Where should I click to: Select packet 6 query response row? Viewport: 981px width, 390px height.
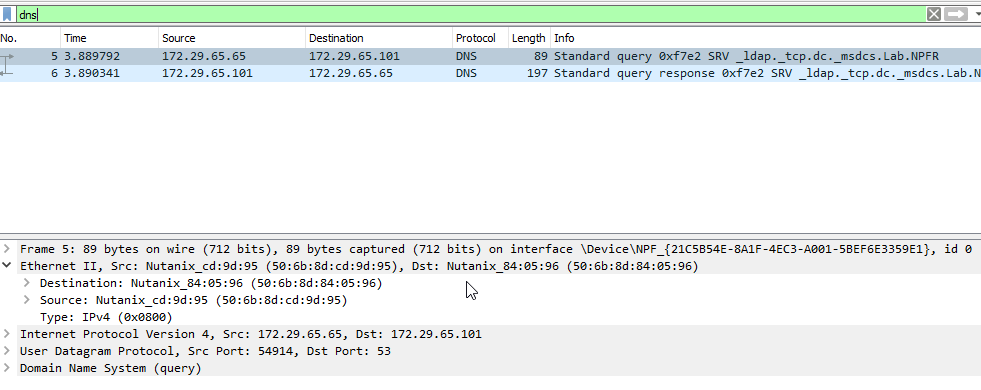490,73
